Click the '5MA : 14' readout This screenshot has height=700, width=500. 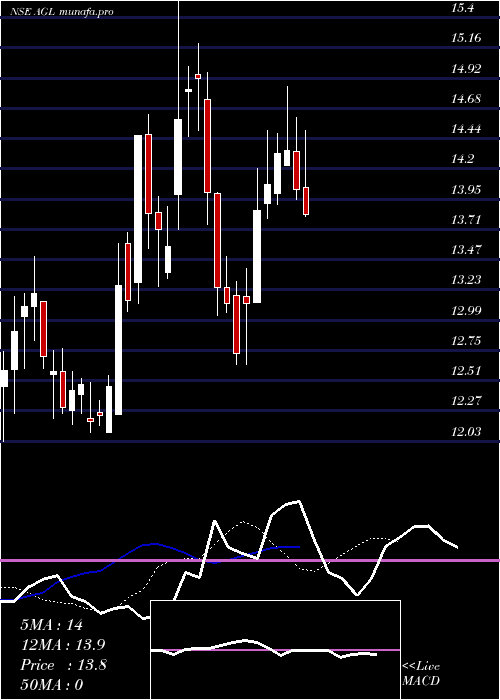click(x=51, y=625)
